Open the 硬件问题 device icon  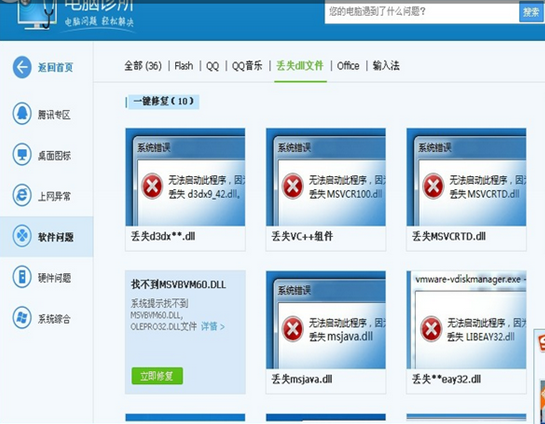tap(22, 277)
